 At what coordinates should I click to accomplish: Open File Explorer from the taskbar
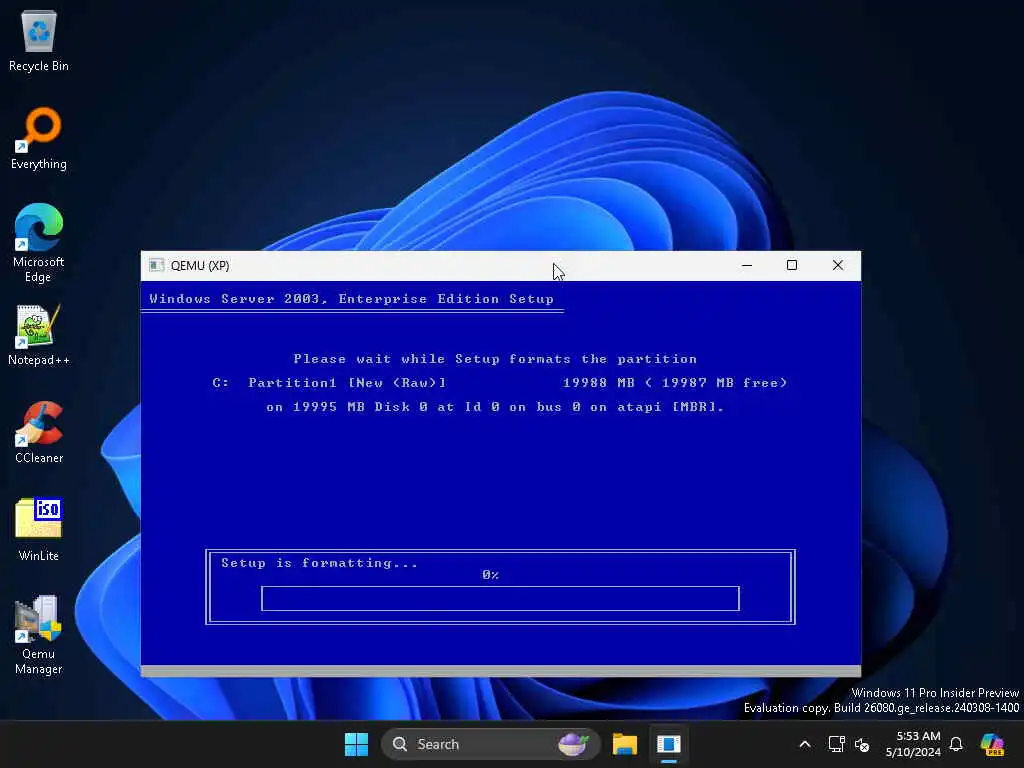[624, 744]
